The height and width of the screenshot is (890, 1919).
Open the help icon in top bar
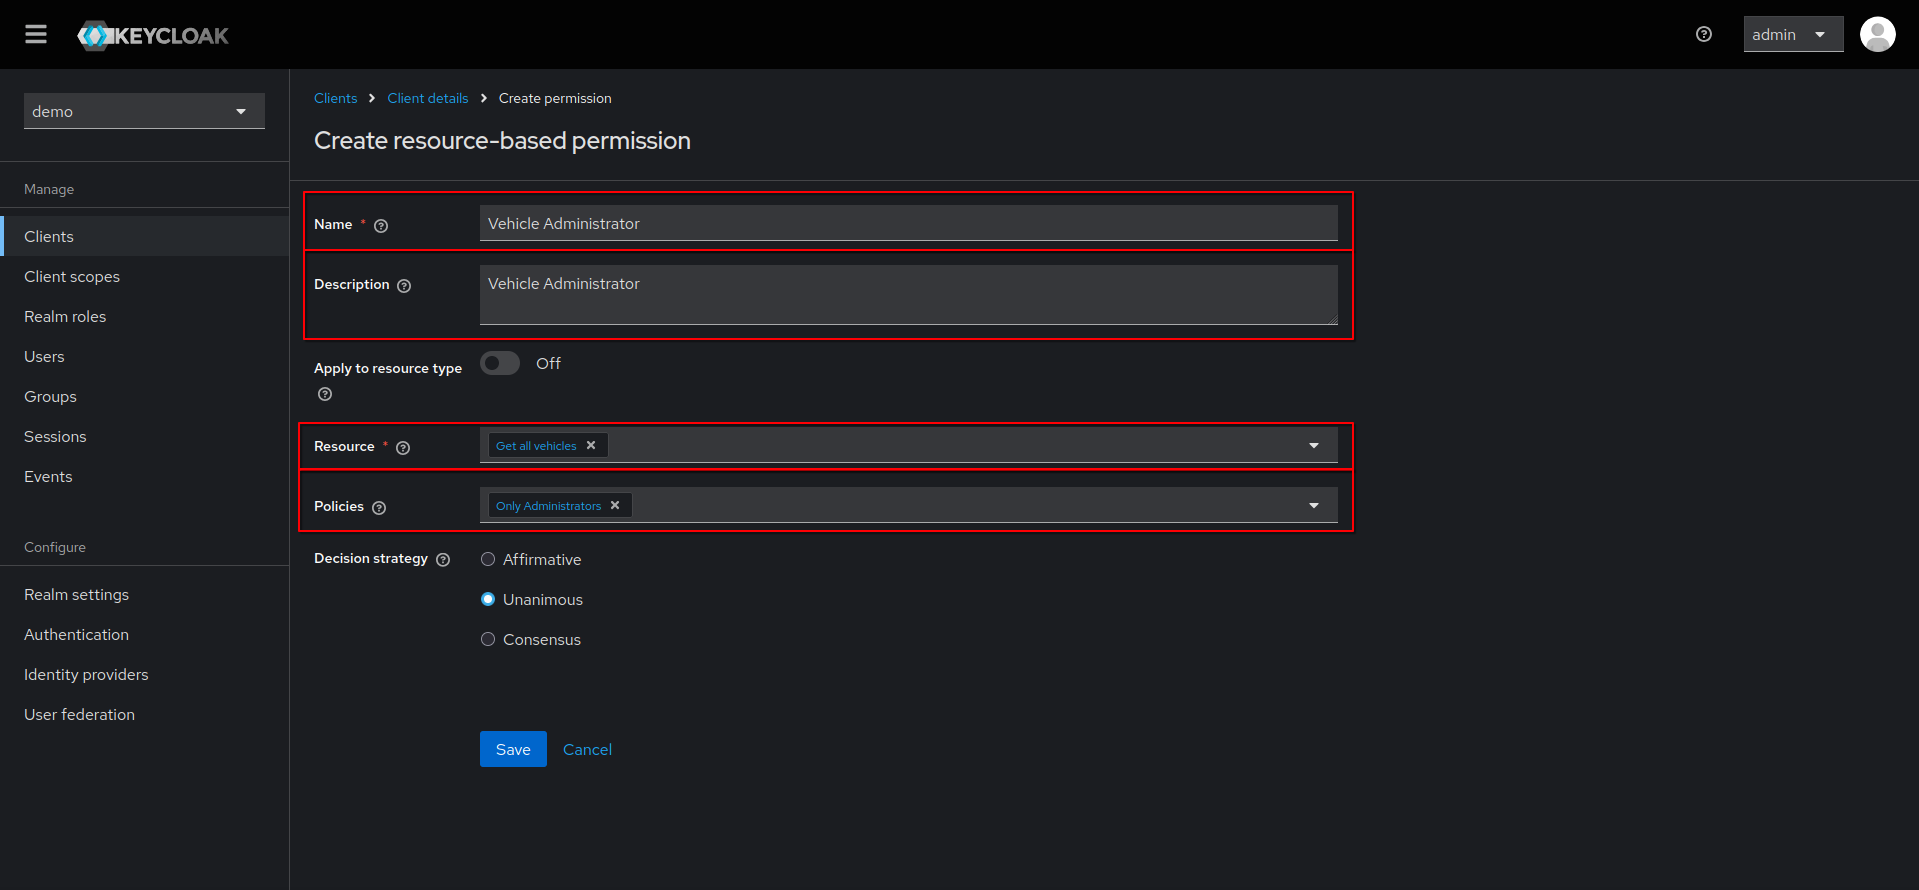click(1704, 34)
